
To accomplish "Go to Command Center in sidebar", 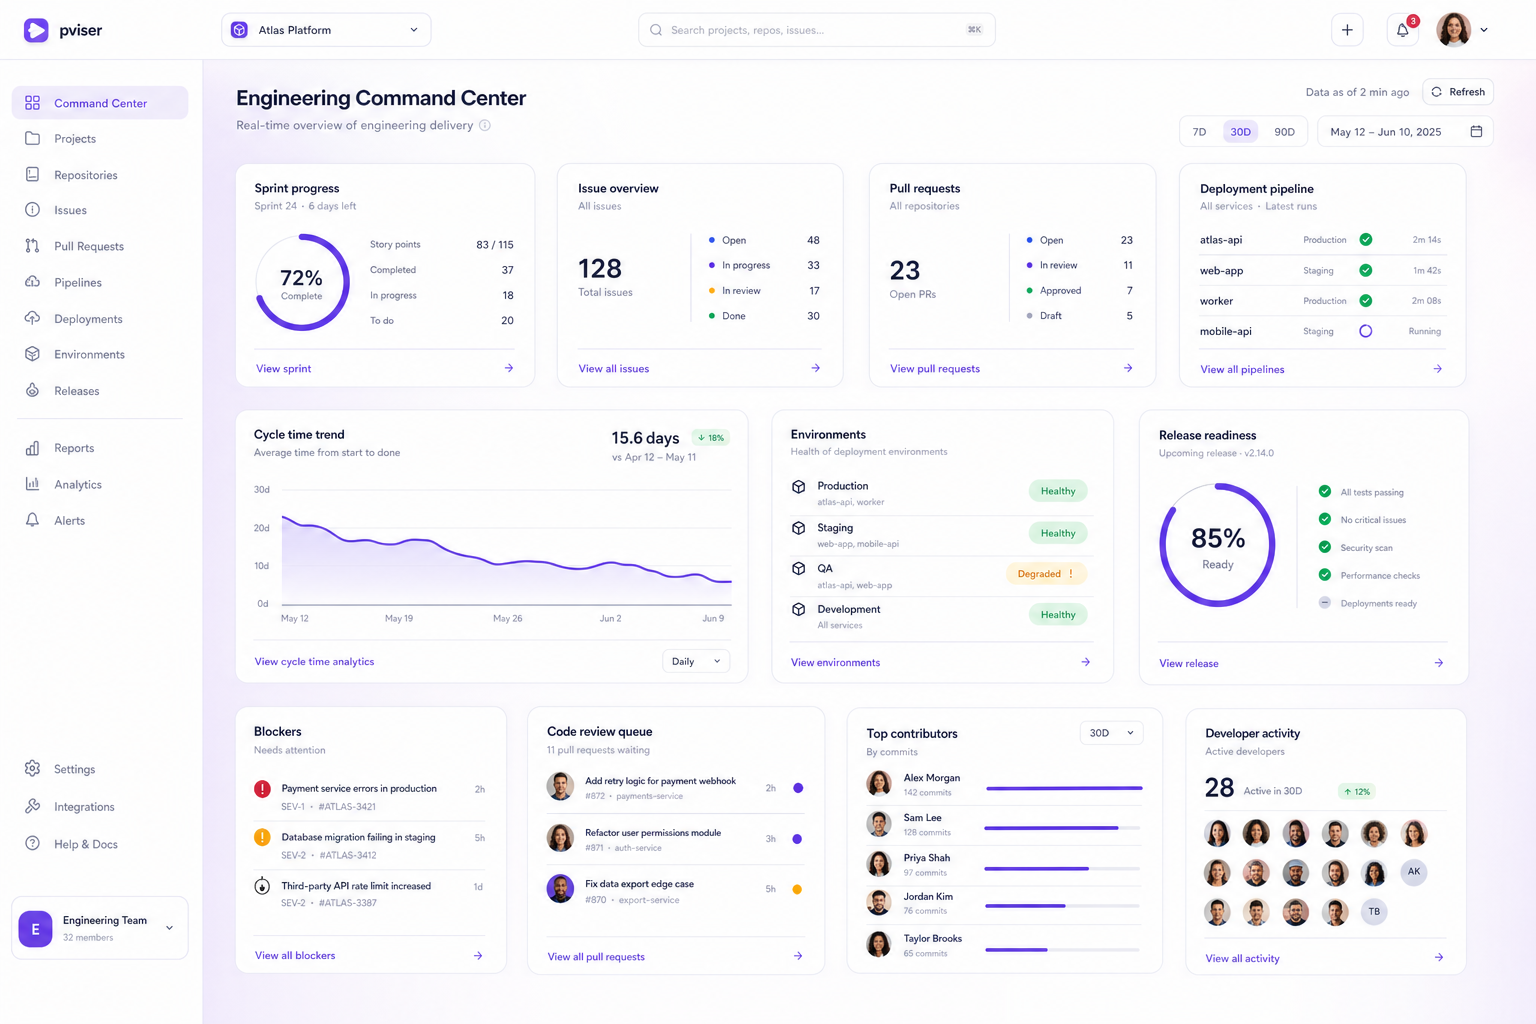I will [x=100, y=103].
